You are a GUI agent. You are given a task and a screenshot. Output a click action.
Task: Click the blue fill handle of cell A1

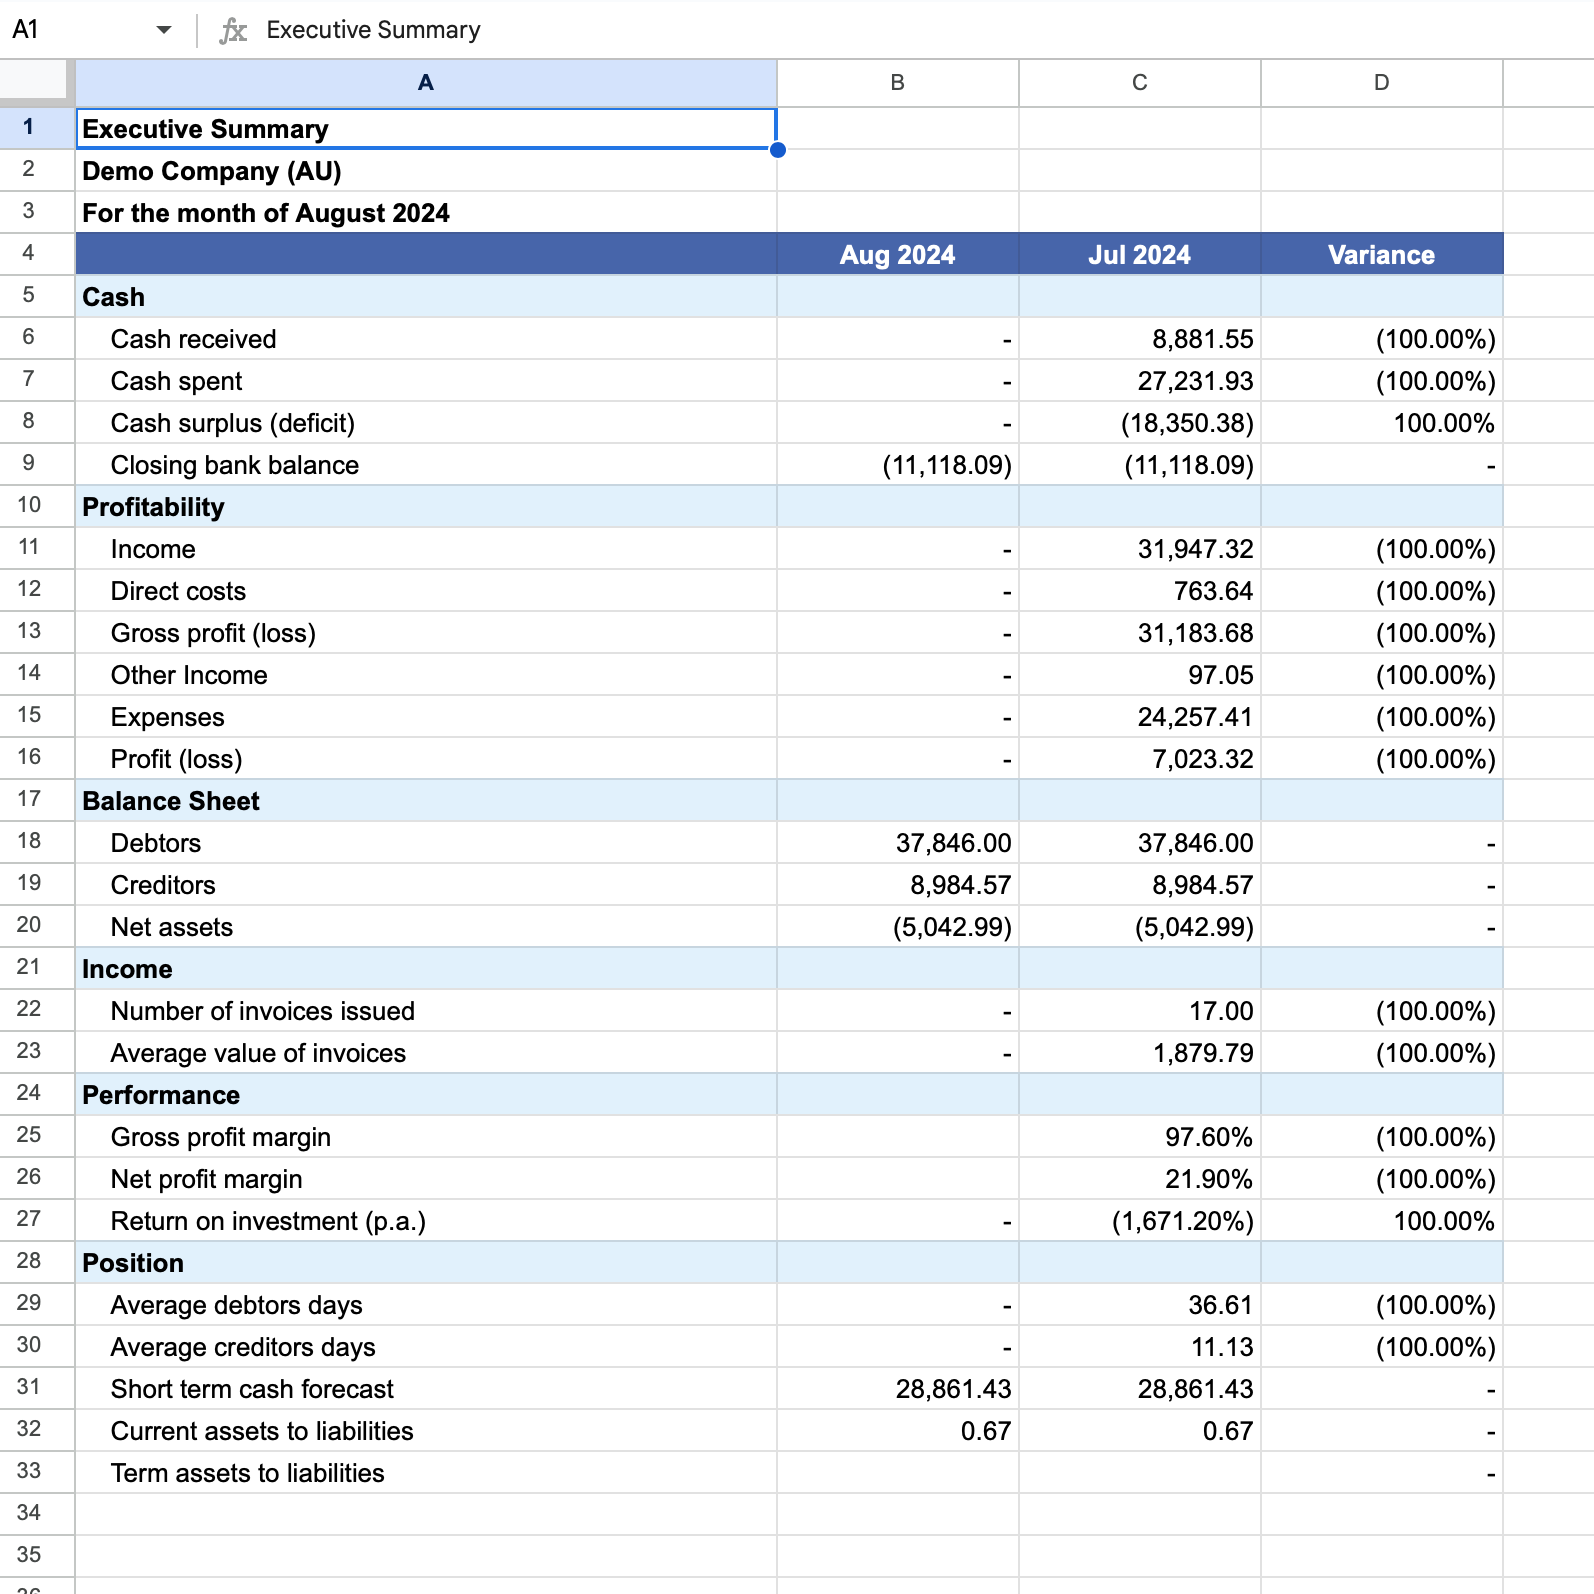coord(778,150)
